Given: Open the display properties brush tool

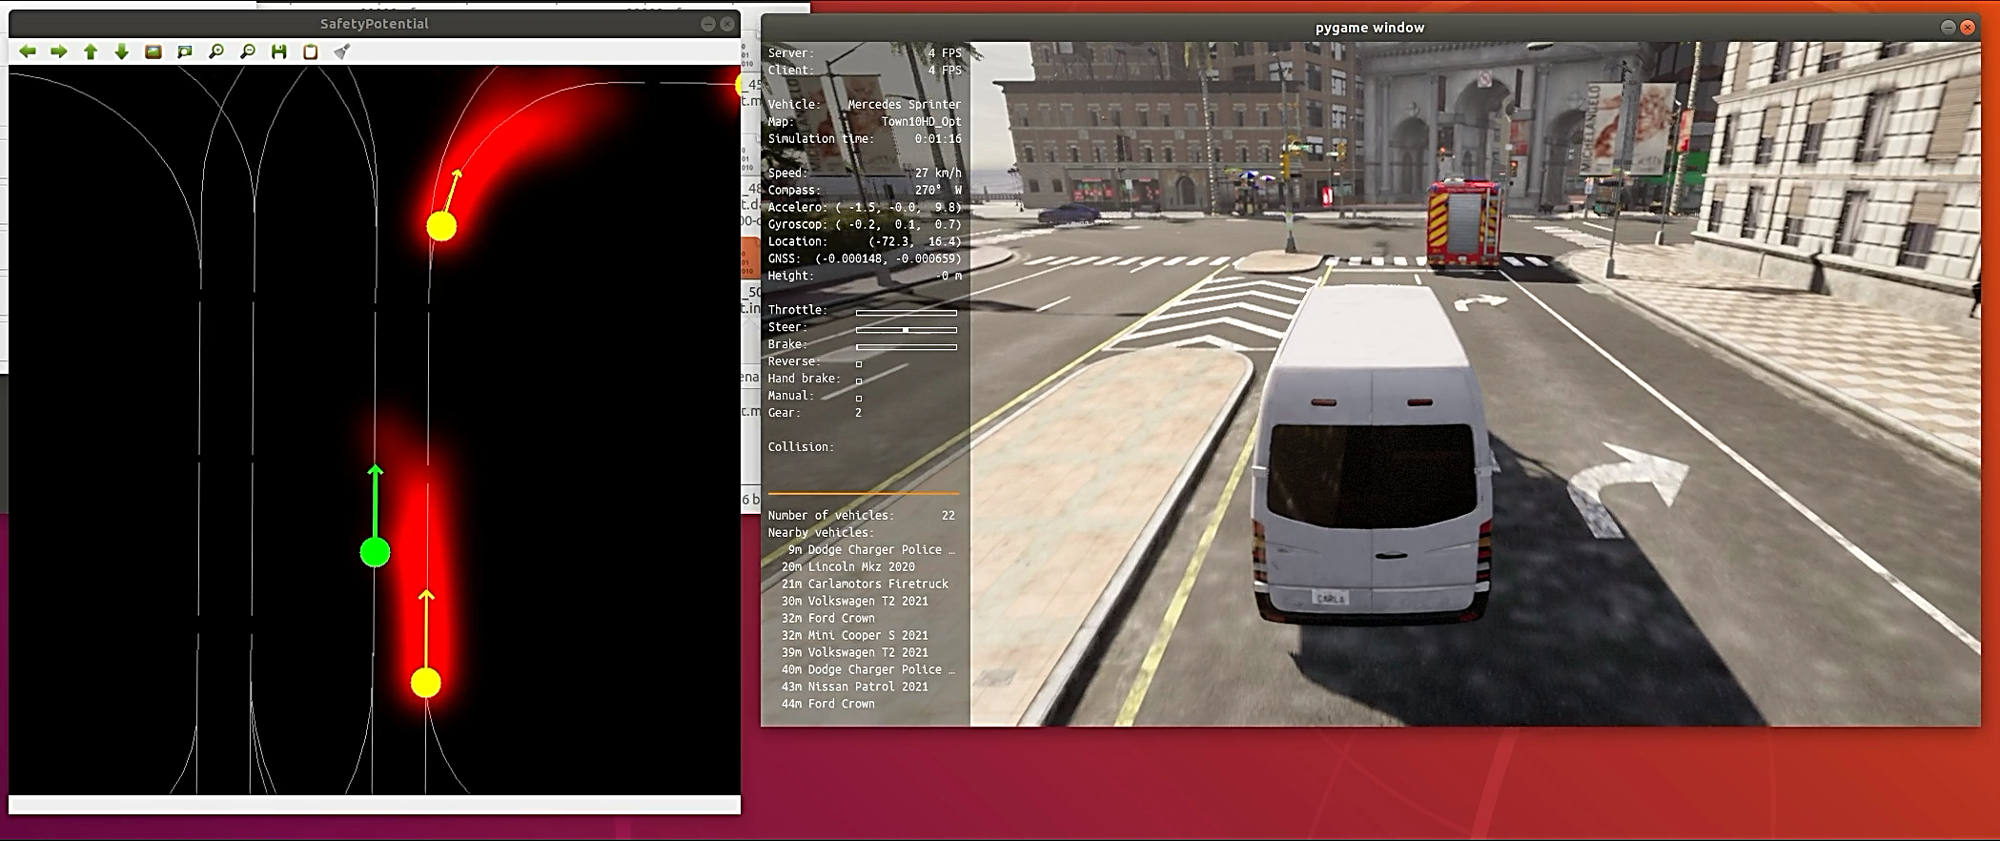Looking at the screenshot, I should (342, 51).
